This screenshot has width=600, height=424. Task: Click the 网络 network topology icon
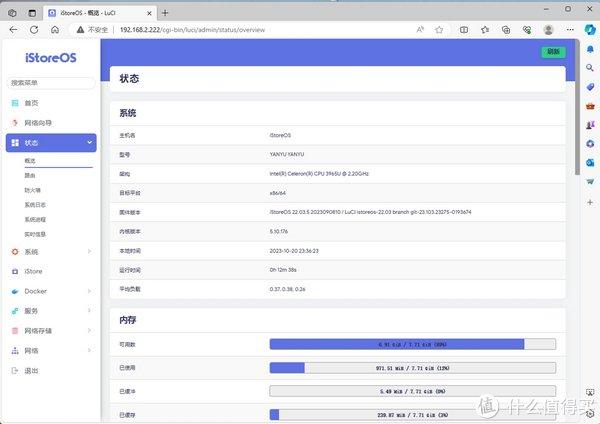tap(15, 351)
